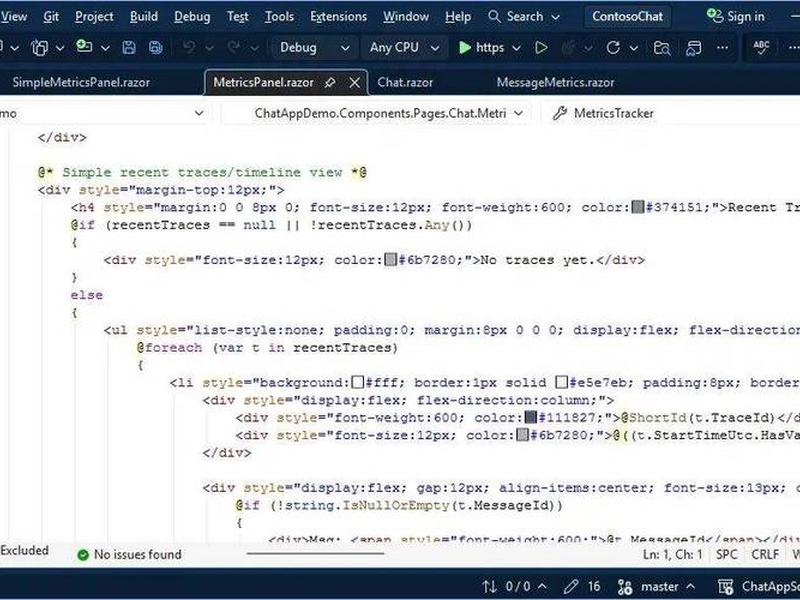
Task: Click the SPC indentation indicator
Action: pos(727,554)
